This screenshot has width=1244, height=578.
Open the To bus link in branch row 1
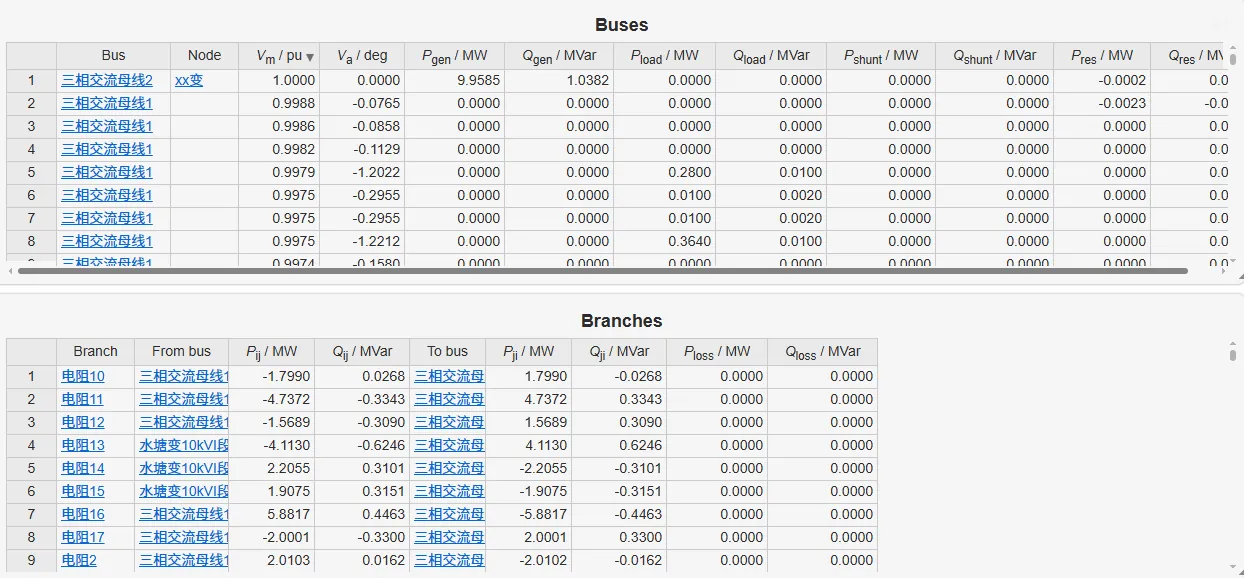449,376
